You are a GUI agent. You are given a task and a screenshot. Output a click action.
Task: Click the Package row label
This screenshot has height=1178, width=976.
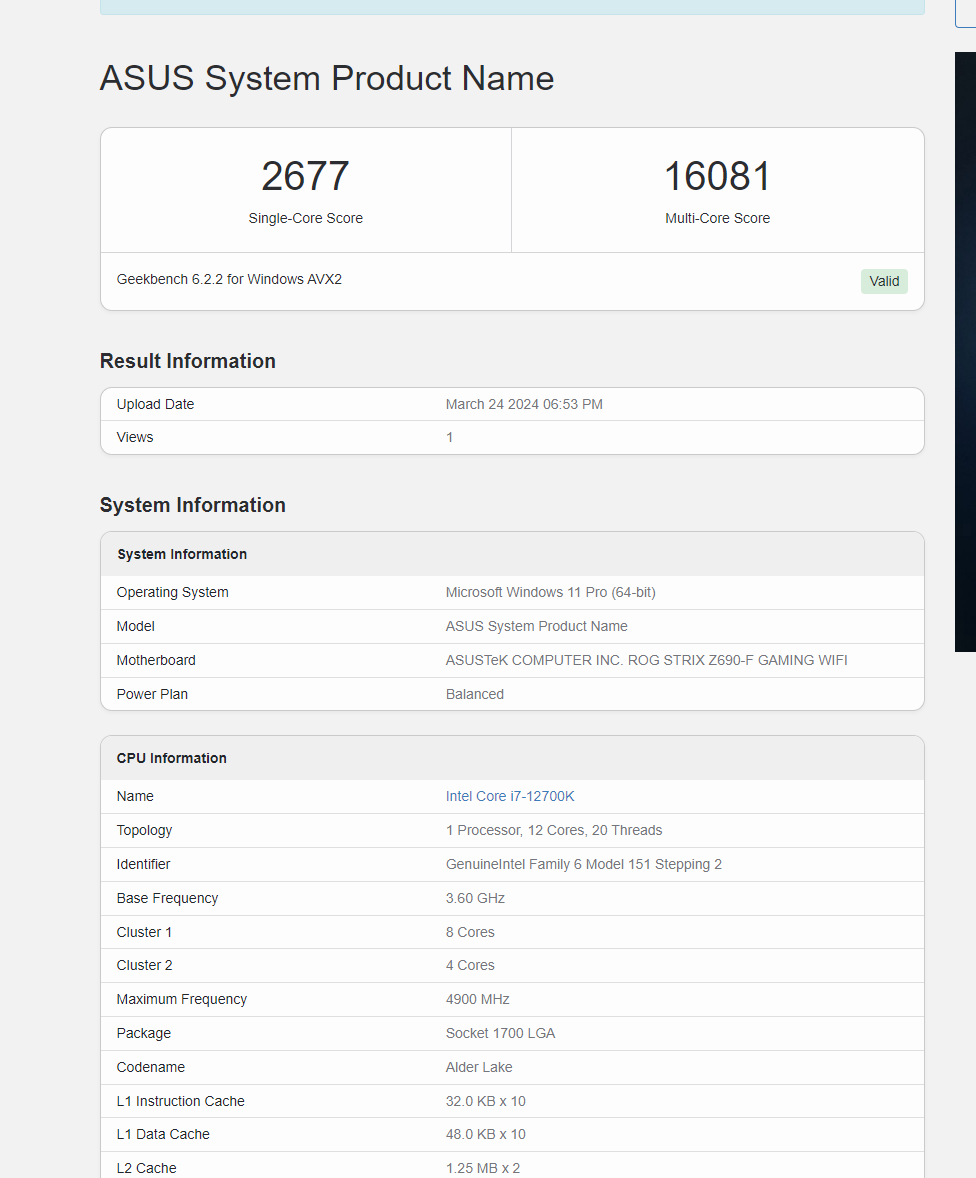pyautogui.click(x=144, y=1034)
